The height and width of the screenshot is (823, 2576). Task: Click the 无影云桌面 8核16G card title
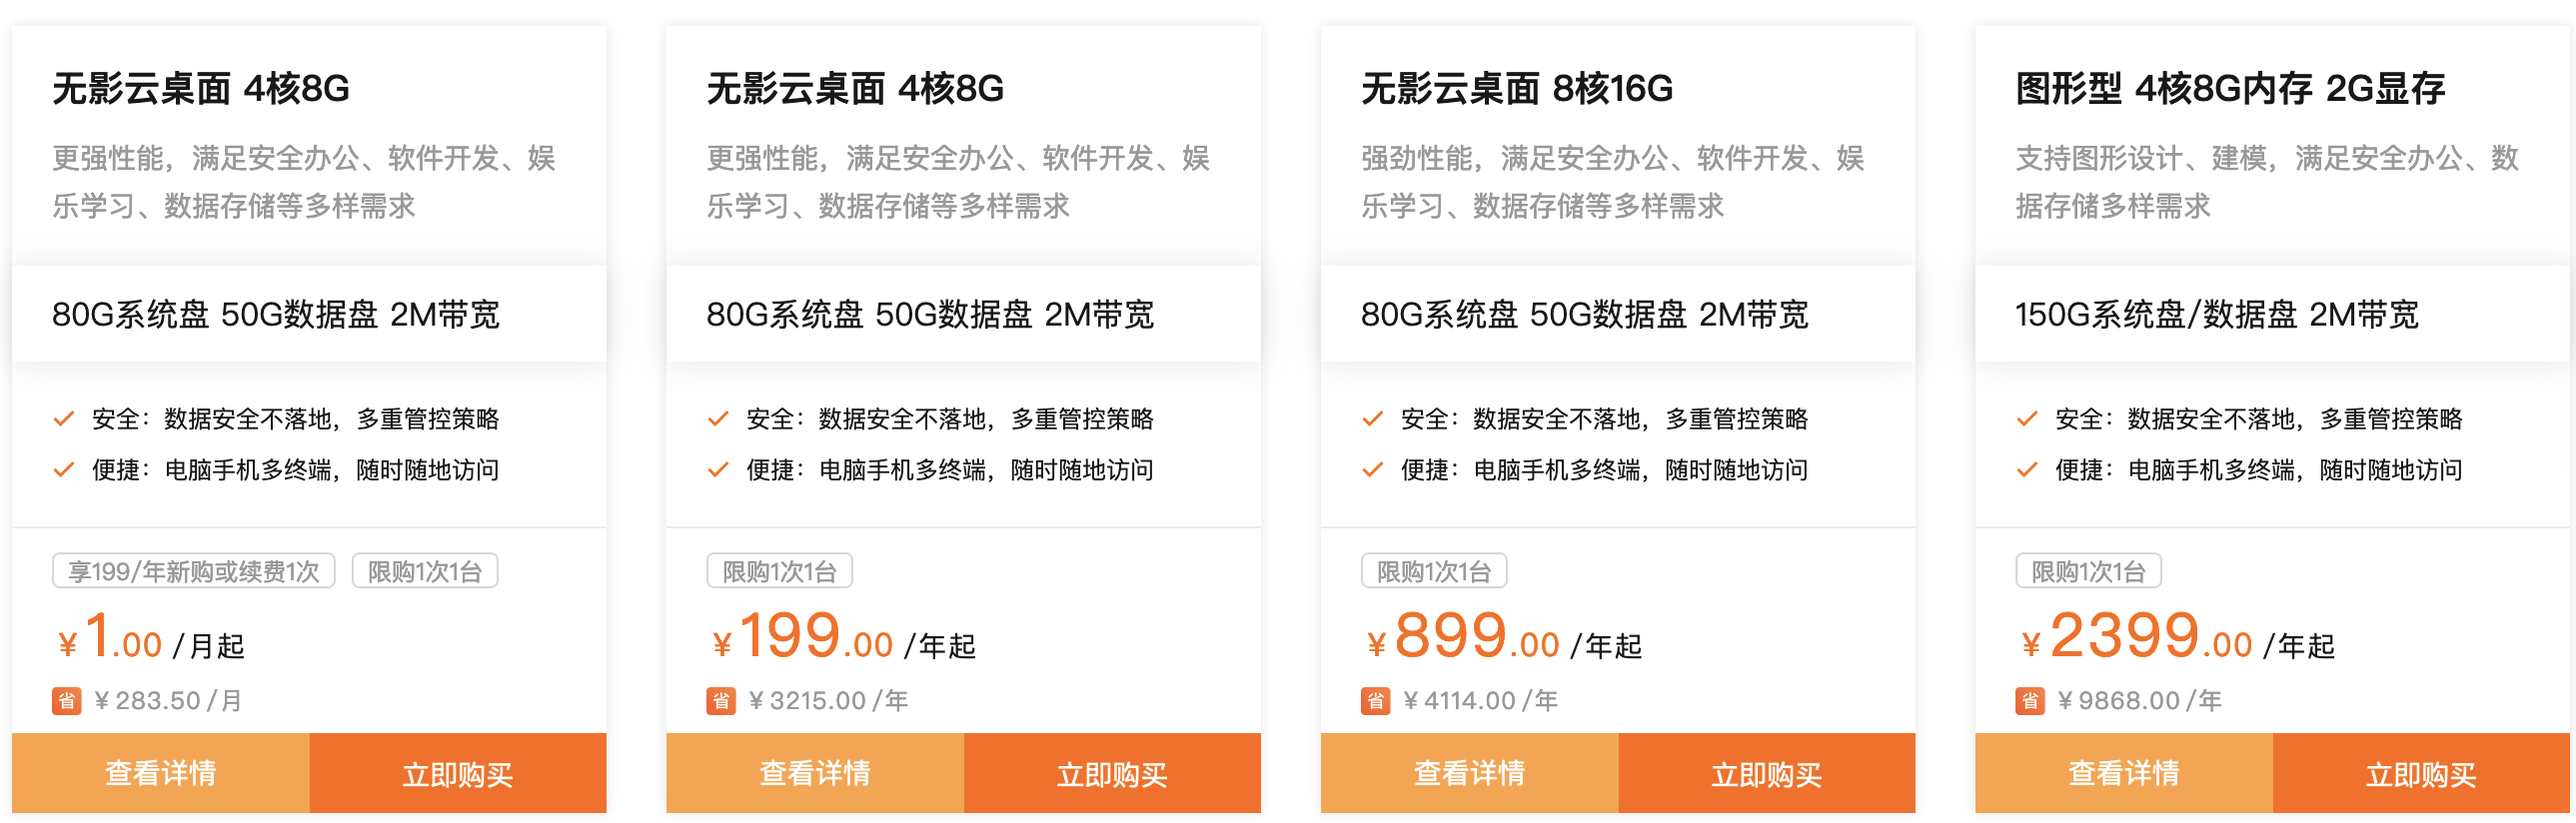(x=1516, y=87)
